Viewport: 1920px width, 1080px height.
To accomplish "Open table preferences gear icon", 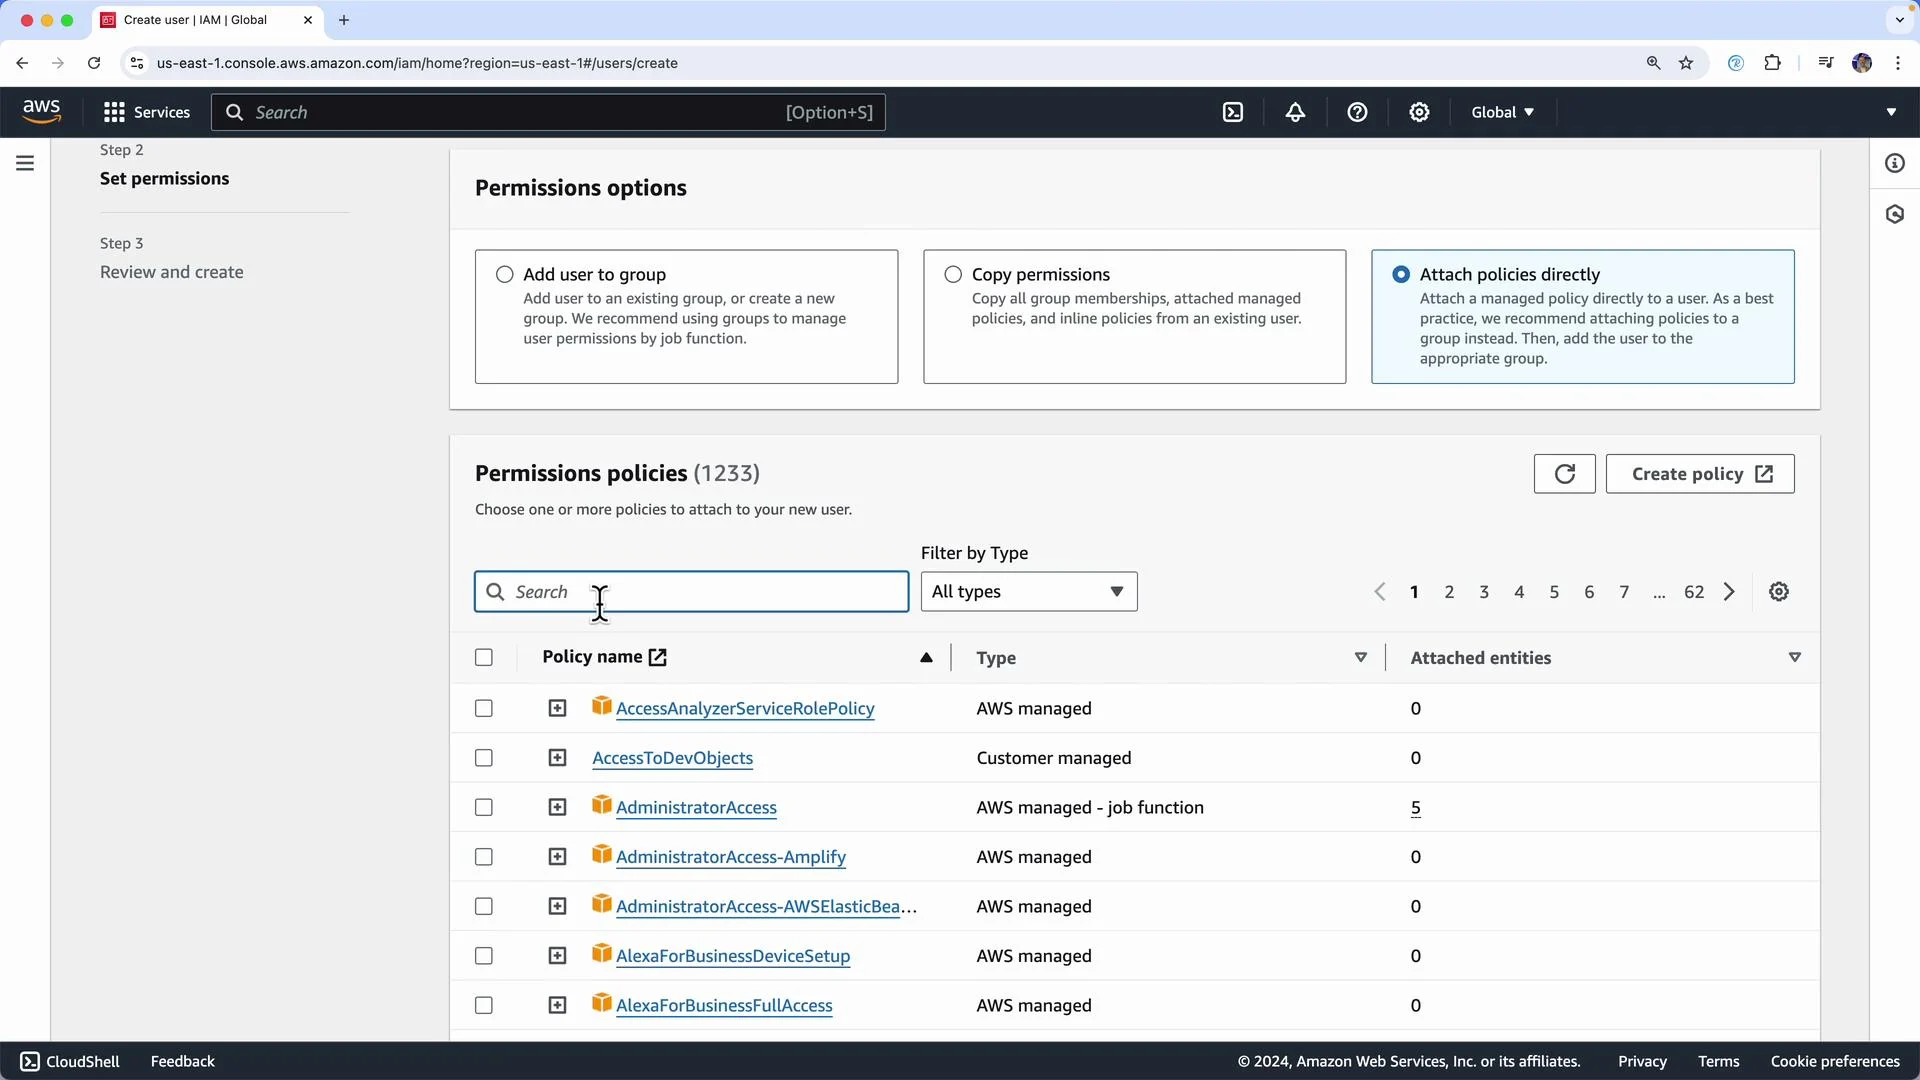I will click(x=1779, y=592).
